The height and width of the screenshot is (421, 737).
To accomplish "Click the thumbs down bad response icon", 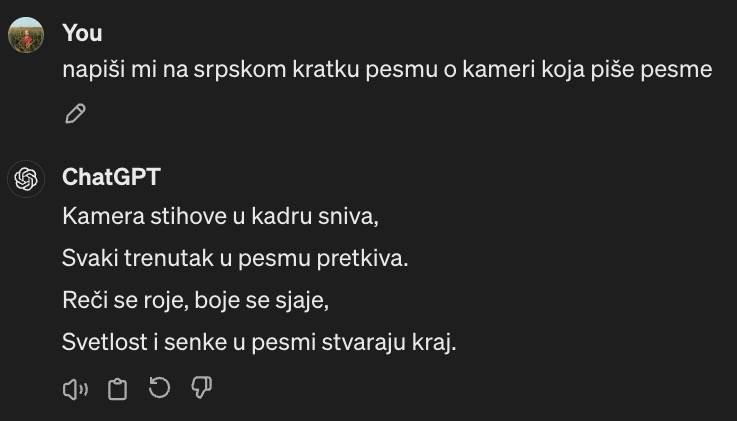I will (202, 389).
